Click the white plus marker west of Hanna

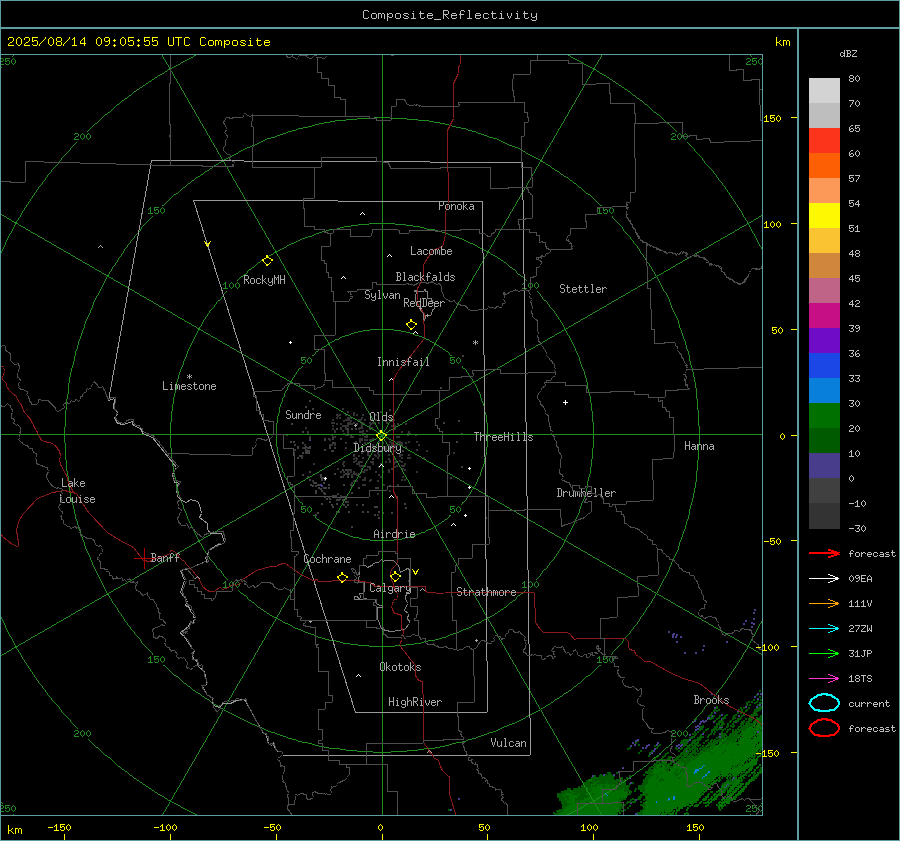pos(565,402)
